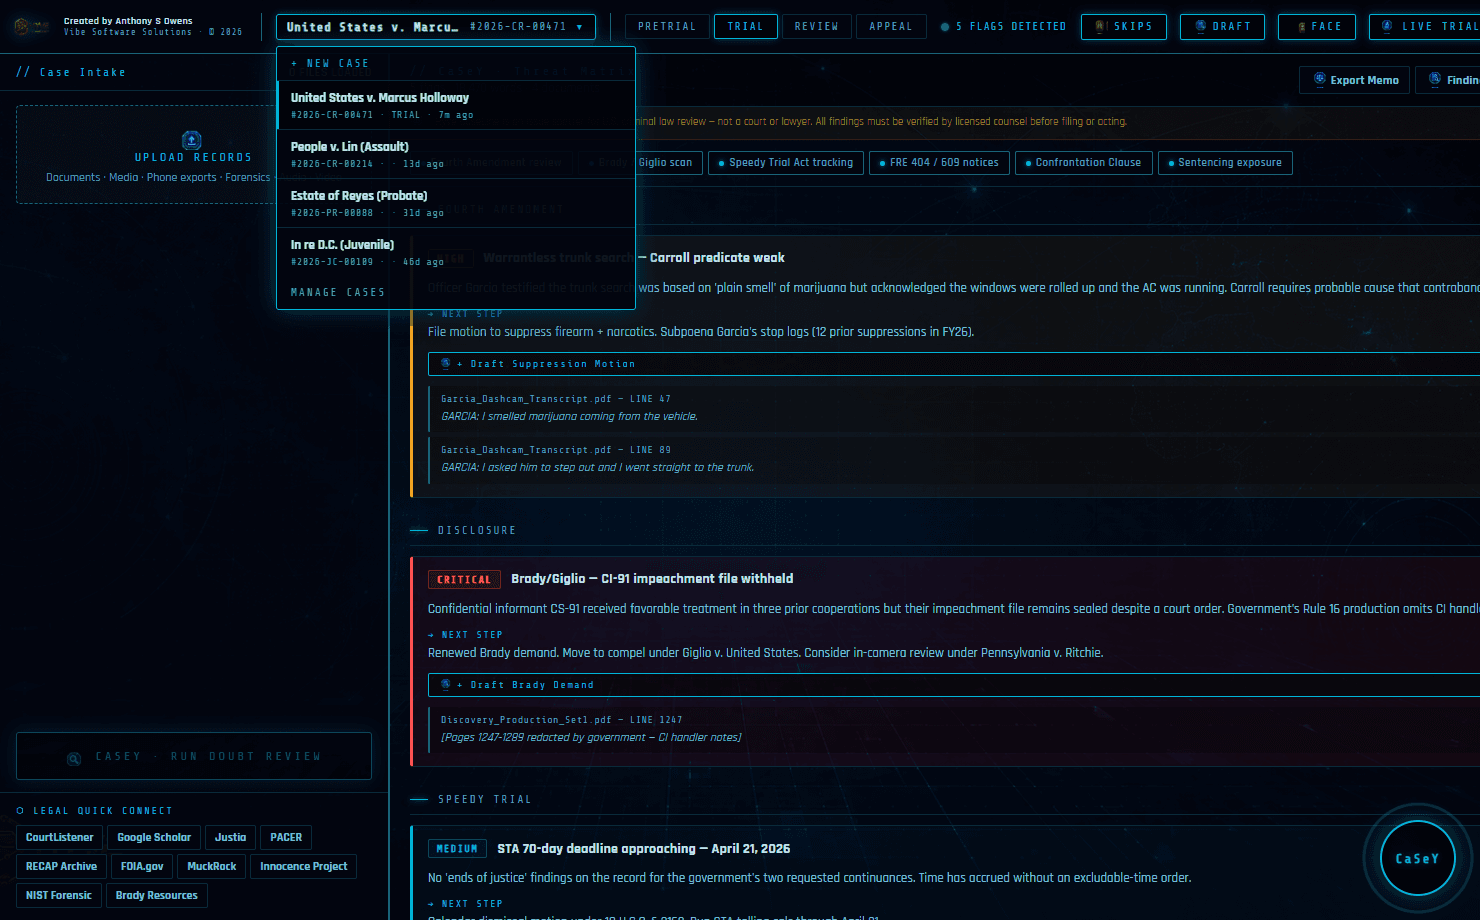Open Garcia_Dashcam_Transcript.pdf LINE 89 citation
Viewport: 1480px width, 920px height.
[954, 459]
